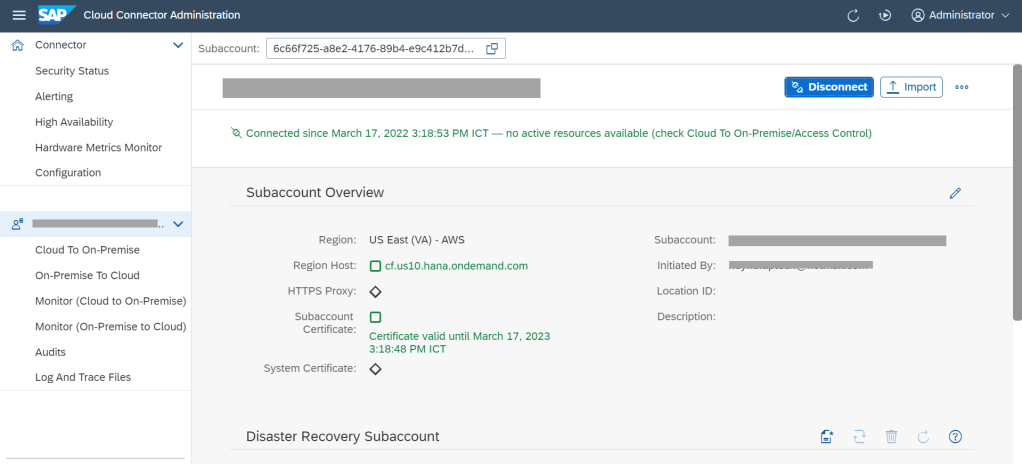
Task: Edit Subaccount Overview with the pencil icon
Action: click(955, 192)
